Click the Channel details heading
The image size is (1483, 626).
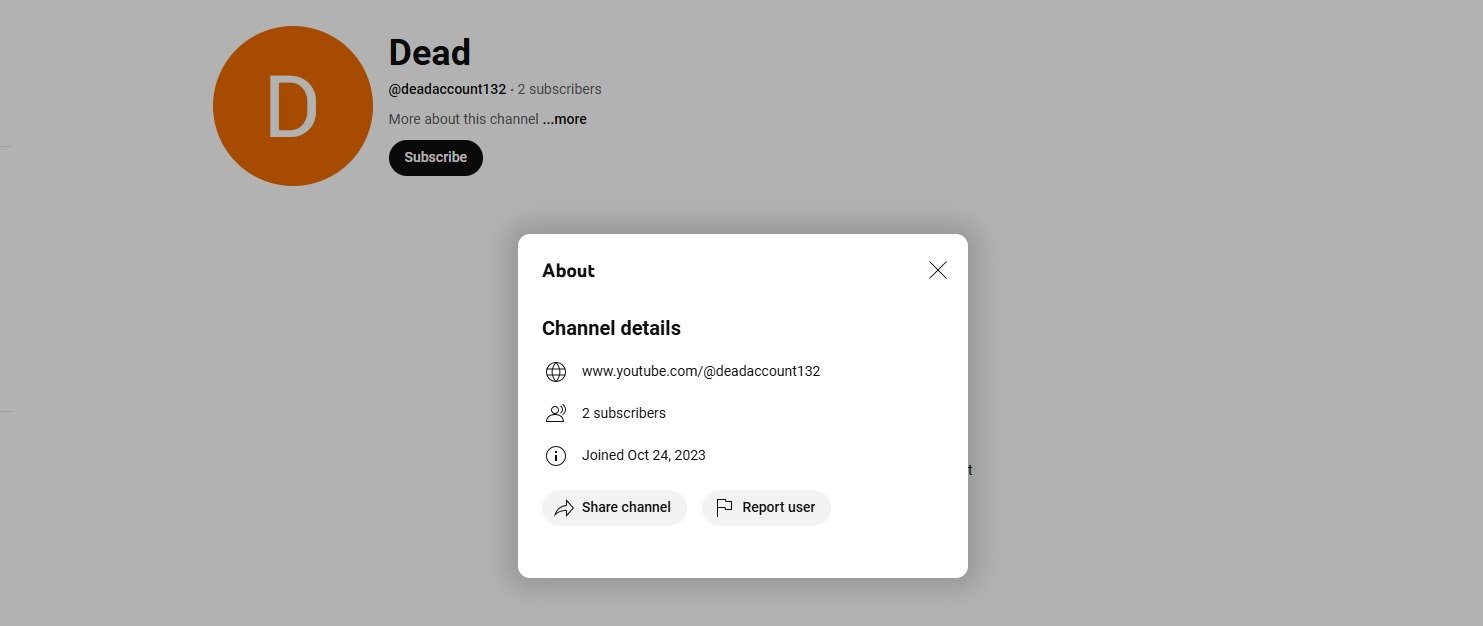pyautogui.click(x=611, y=328)
